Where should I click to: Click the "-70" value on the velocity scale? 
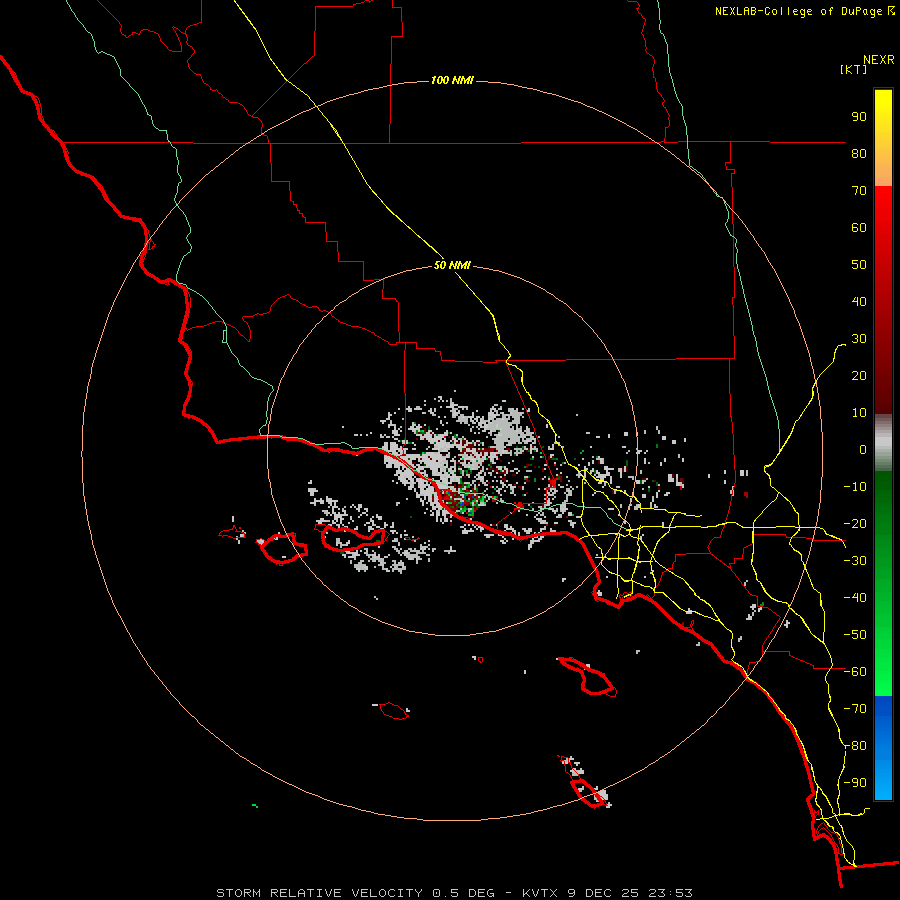[855, 709]
